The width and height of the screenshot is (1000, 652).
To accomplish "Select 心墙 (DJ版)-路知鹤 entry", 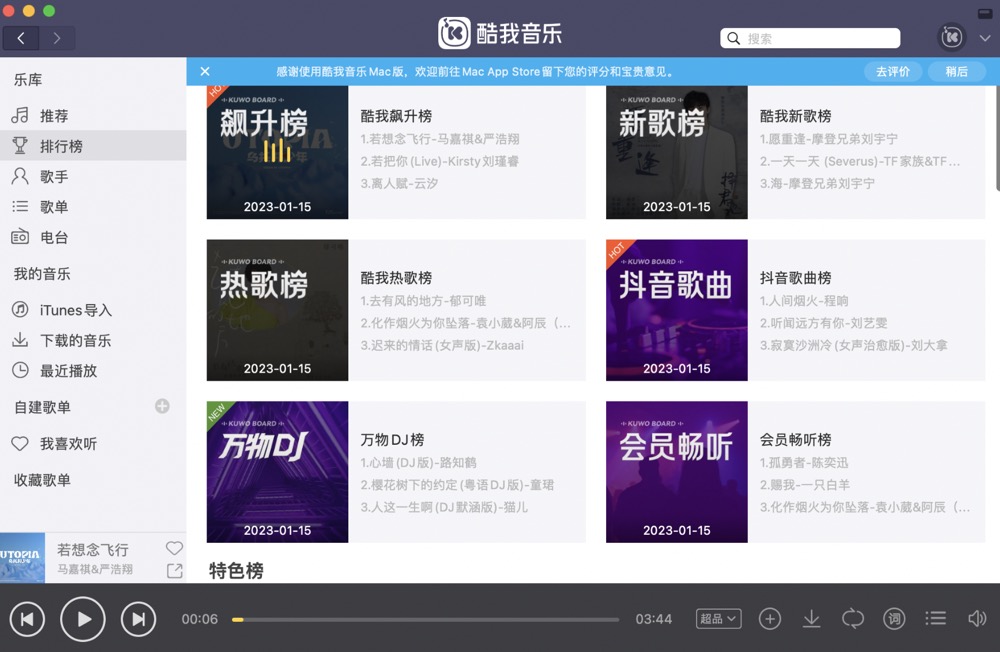I will (x=418, y=463).
